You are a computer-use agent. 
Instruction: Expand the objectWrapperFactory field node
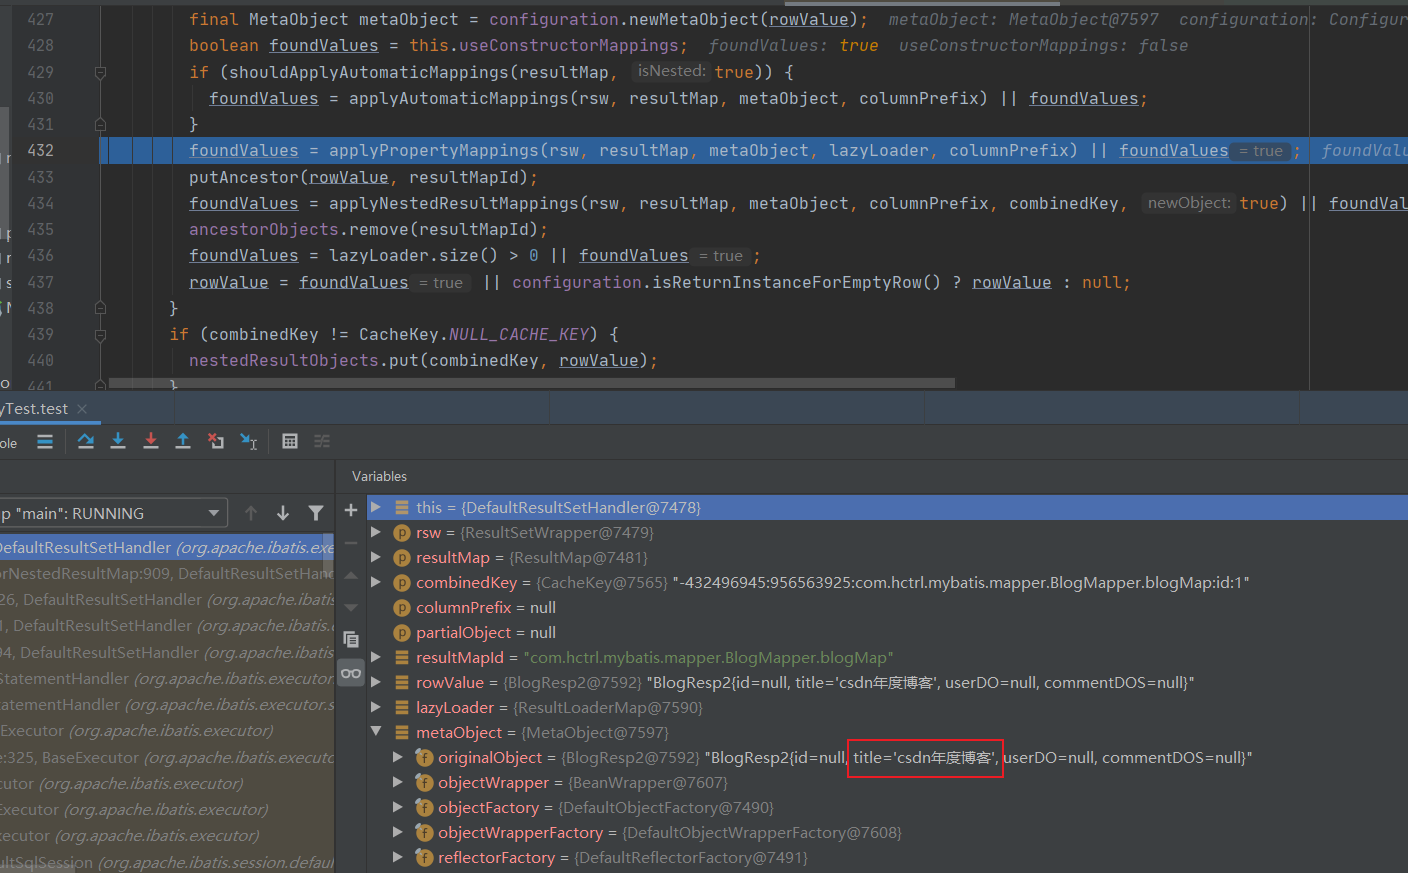398,832
